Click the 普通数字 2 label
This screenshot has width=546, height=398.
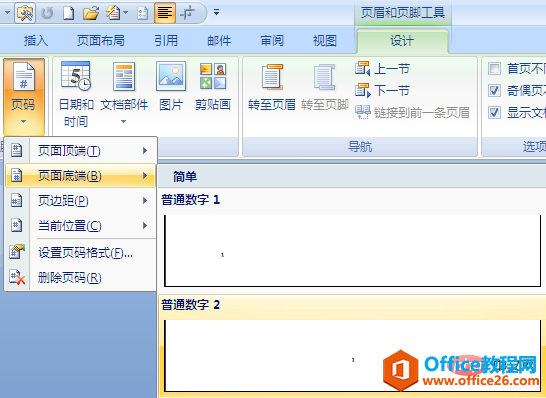pyautogui.click(x=190, y=305)
